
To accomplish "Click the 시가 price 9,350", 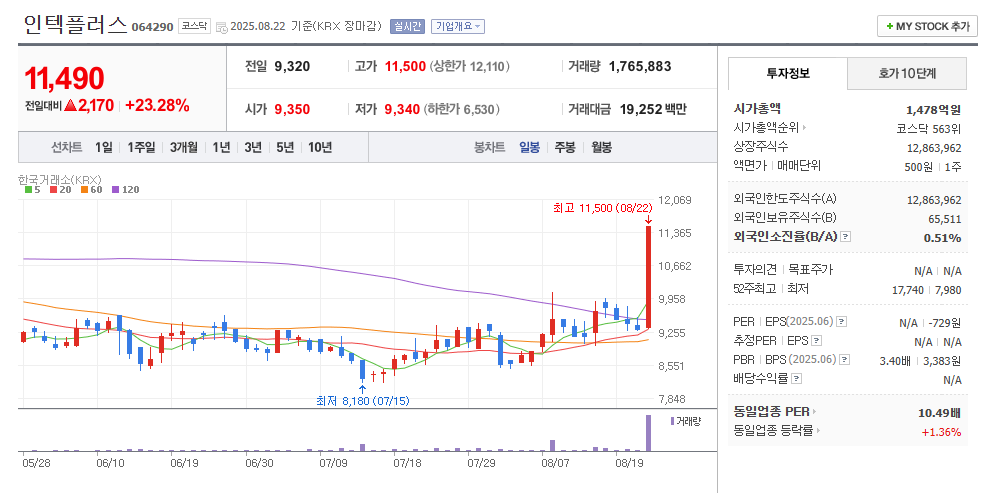I will [x=292, y=110].
